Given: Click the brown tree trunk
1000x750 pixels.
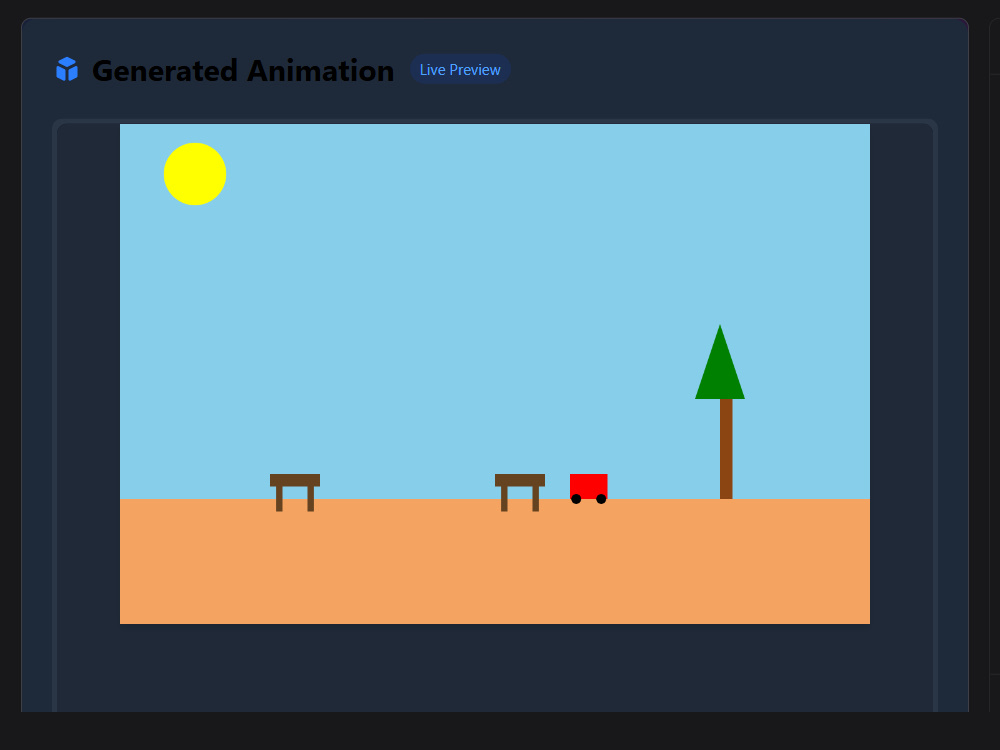Looking at the screenshot, I should (x=726, y=449).
